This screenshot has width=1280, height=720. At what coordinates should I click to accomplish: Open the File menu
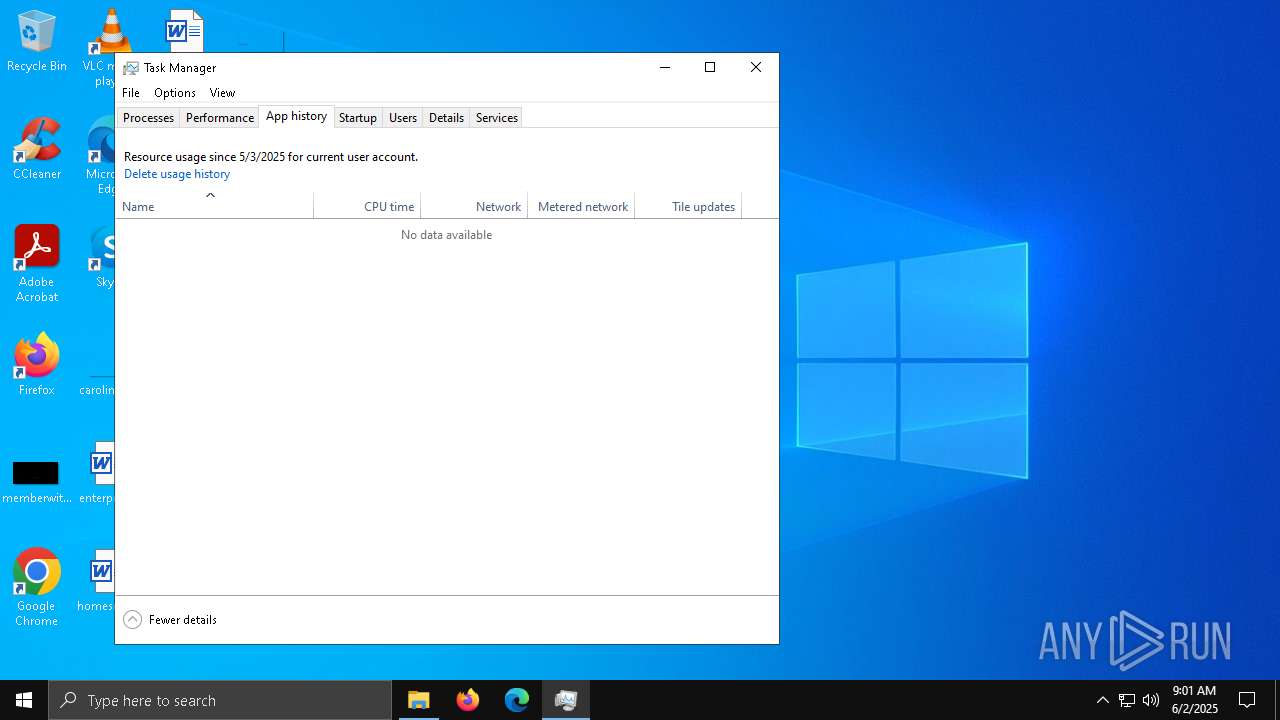pos(131,93)
